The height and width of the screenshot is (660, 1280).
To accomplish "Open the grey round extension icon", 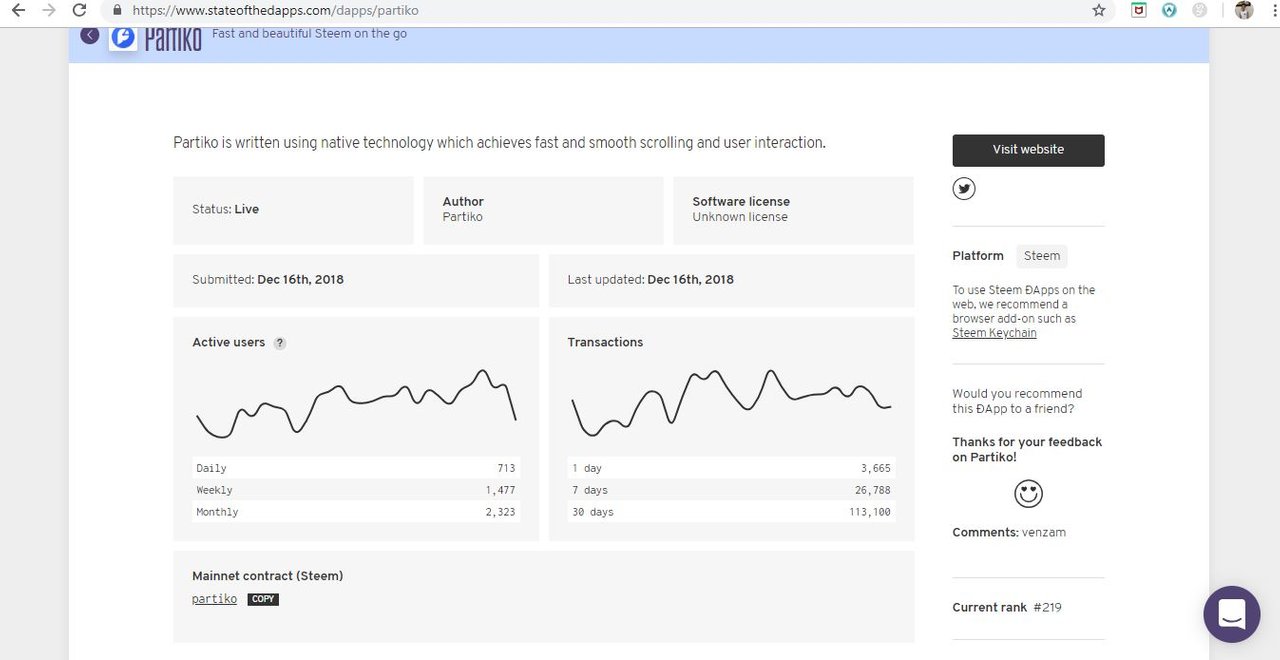I will [x=1199, y=10].
